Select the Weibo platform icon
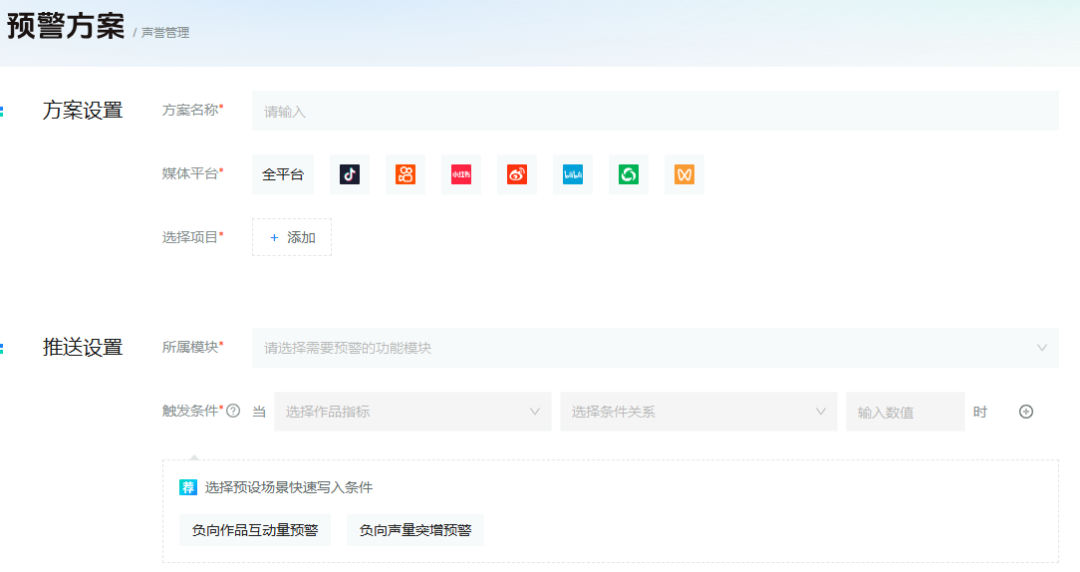Screen dimensions: 1080x572 517,174
